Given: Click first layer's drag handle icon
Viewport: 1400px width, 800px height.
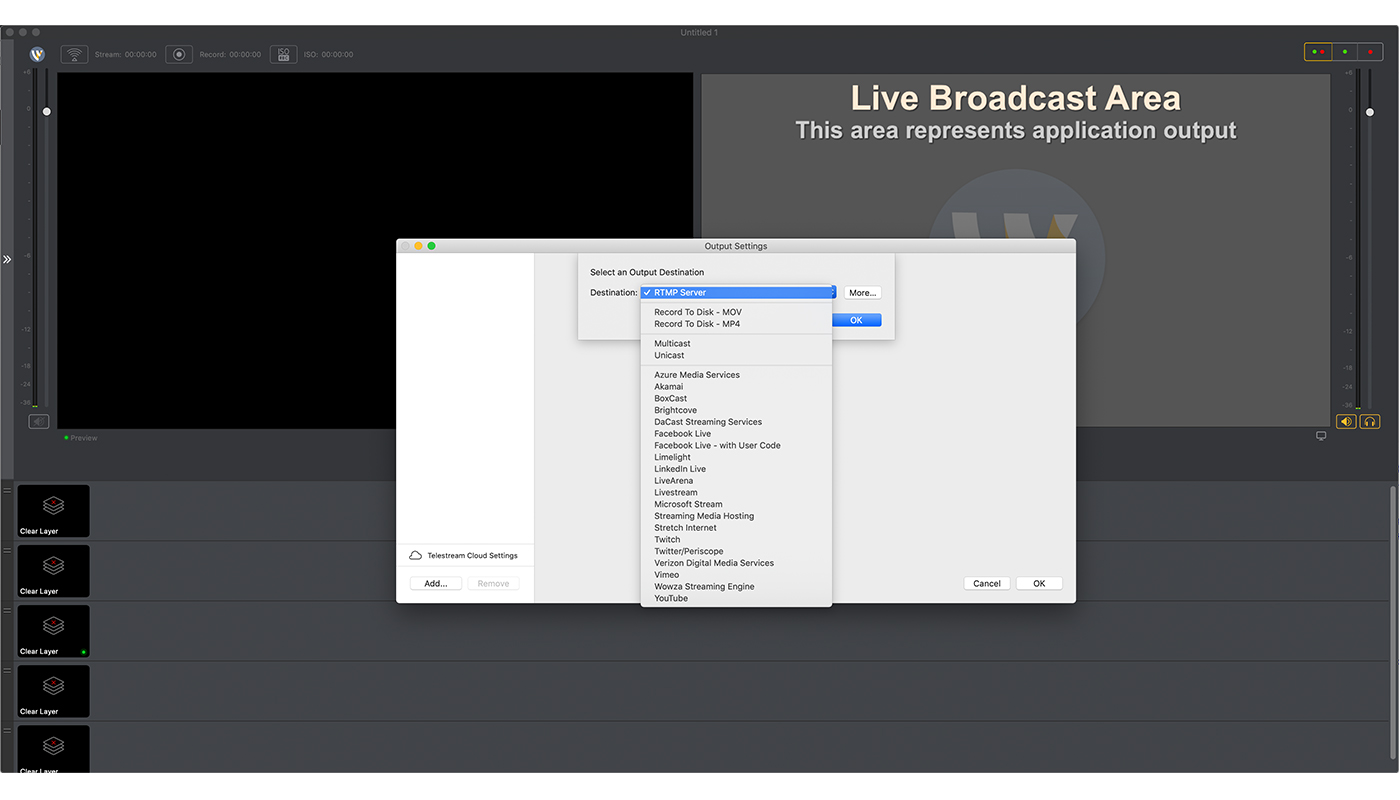Looking at the screenshot, I should tap(7, 490).
